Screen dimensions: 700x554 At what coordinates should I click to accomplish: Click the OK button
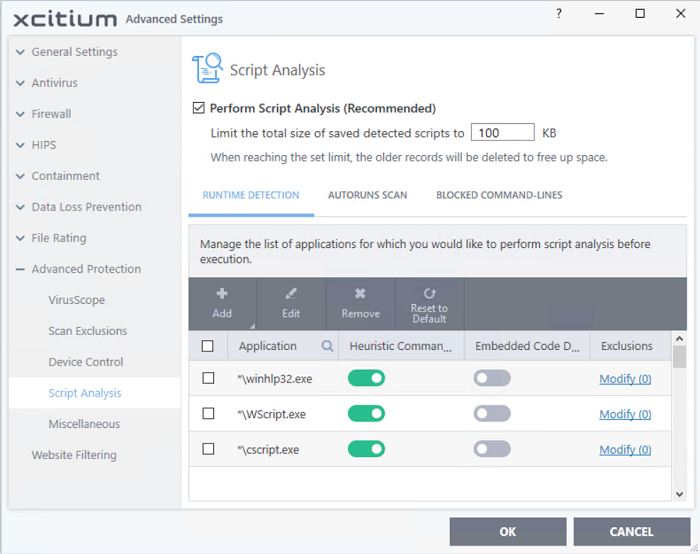508,532
